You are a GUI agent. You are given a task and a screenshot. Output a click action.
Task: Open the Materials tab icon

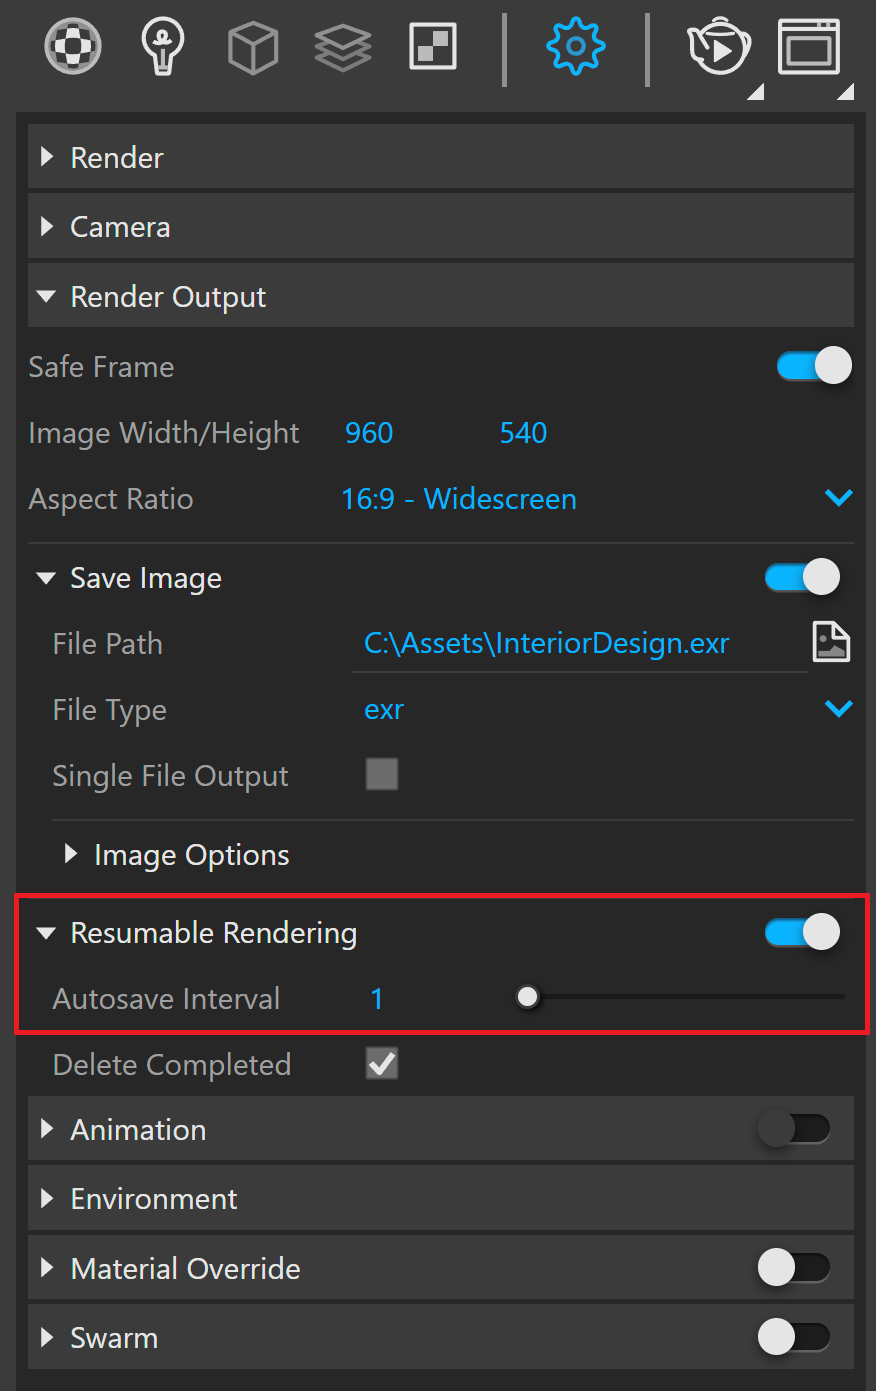tap(73, 47)
